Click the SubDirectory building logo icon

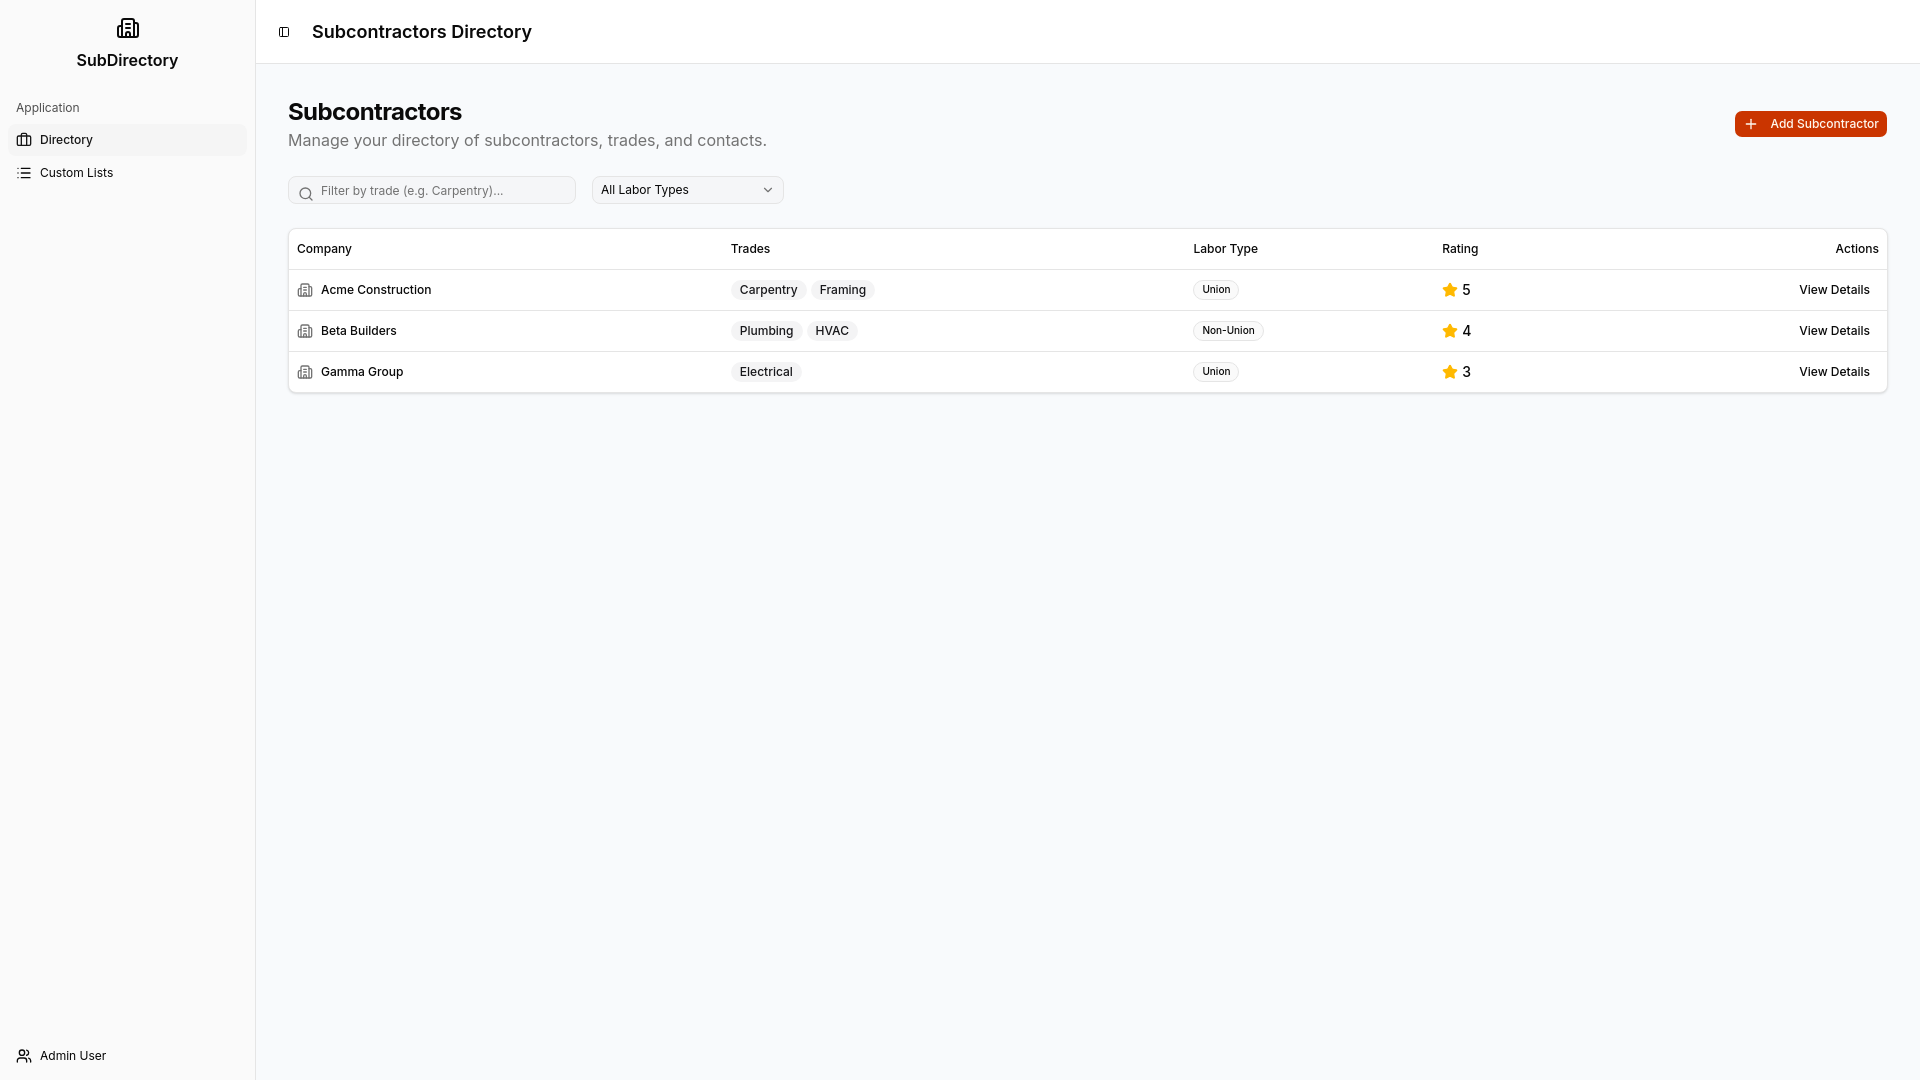click(x=127, y=28)
